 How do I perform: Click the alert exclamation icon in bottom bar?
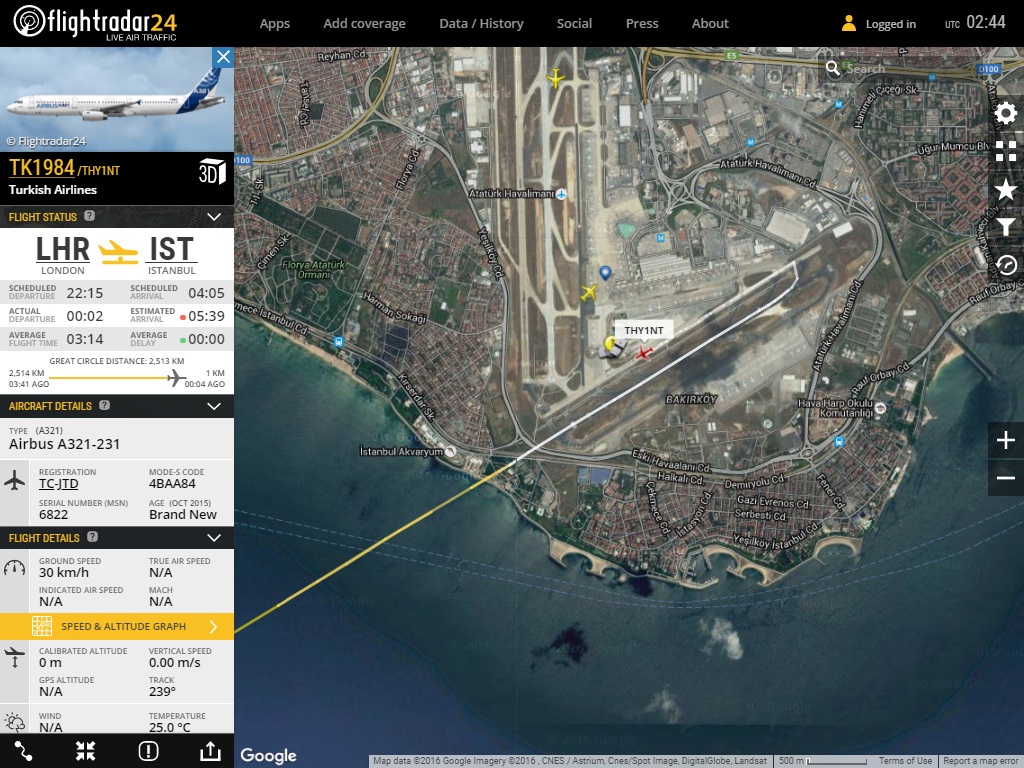point(149,751)
